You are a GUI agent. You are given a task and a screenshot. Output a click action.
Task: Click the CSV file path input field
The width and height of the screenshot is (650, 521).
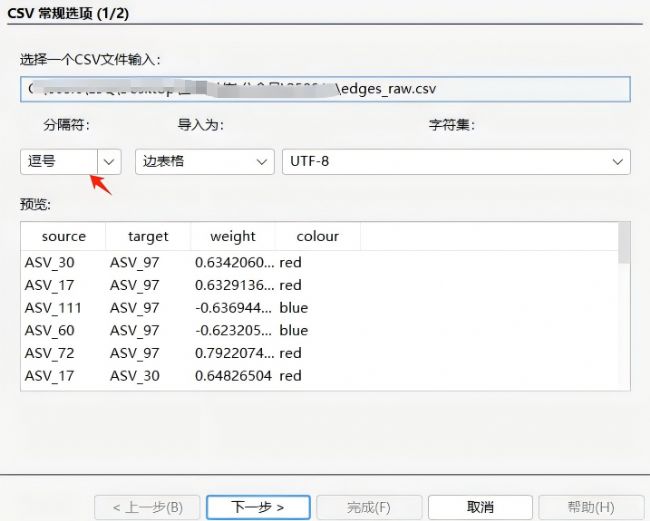(x=325, y=89)
